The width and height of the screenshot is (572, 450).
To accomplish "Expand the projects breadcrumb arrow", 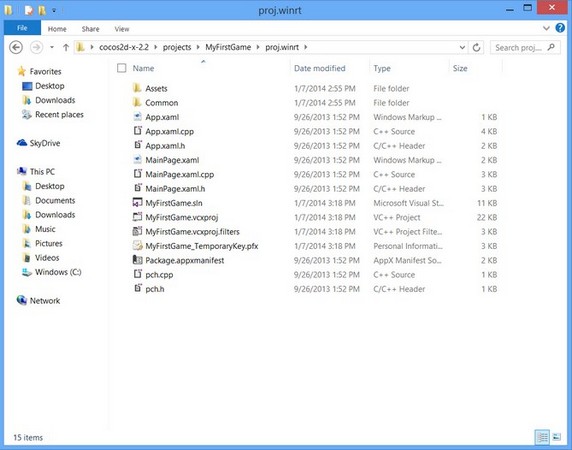I will click(x=198, y=47).
